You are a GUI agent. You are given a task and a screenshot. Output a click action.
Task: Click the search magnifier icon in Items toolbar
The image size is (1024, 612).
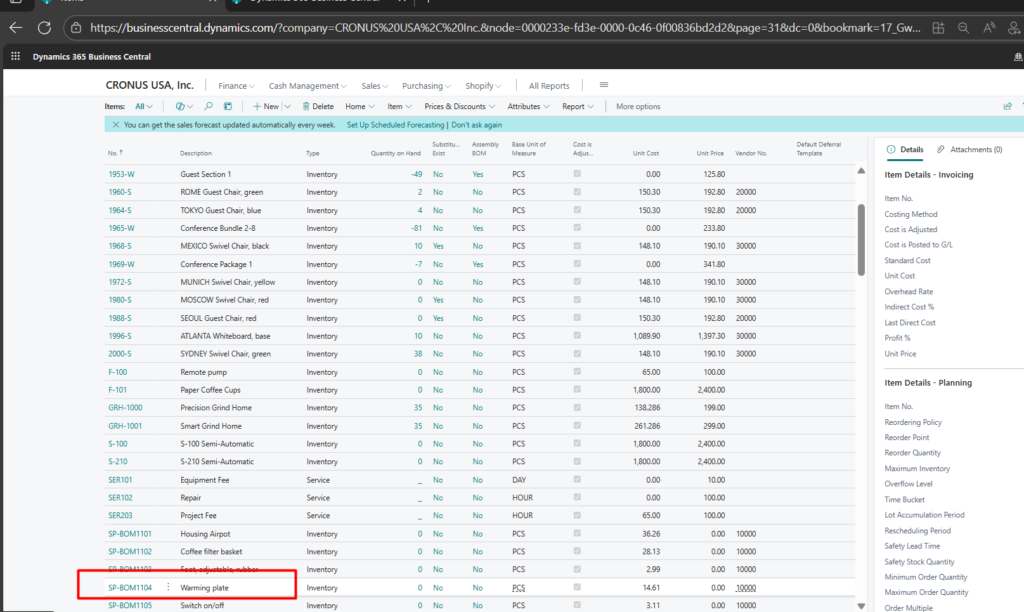pyautogui.click(x=208, y=106)
